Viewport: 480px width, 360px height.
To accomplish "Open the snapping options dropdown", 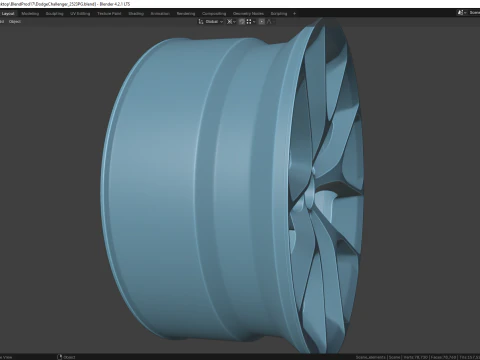I will 251,22.
